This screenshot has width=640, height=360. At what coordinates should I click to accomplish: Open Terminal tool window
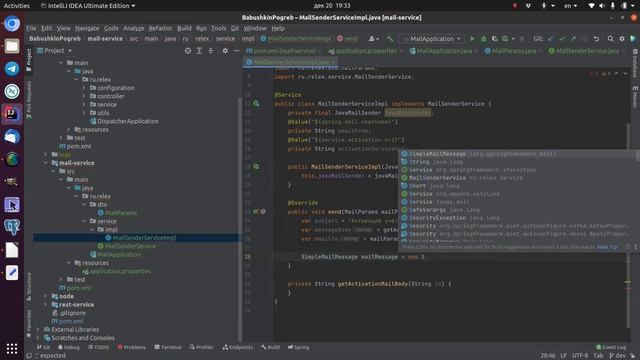click(x=168, y=347)
